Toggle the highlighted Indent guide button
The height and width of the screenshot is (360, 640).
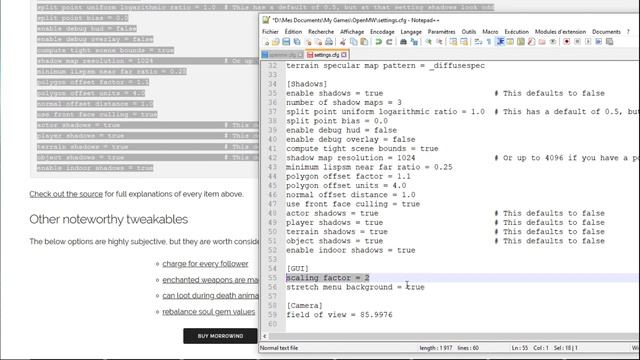tap(500, 42)
